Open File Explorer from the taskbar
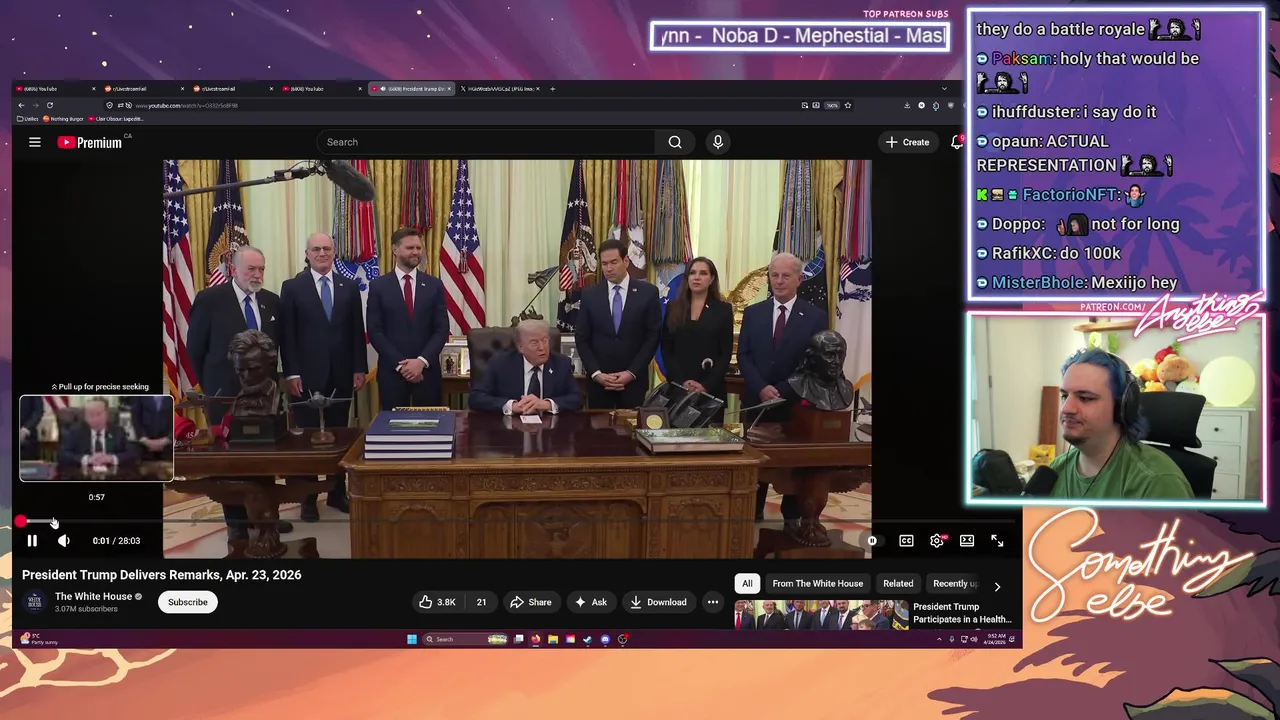1280x720 pixels. click(553, 639)
